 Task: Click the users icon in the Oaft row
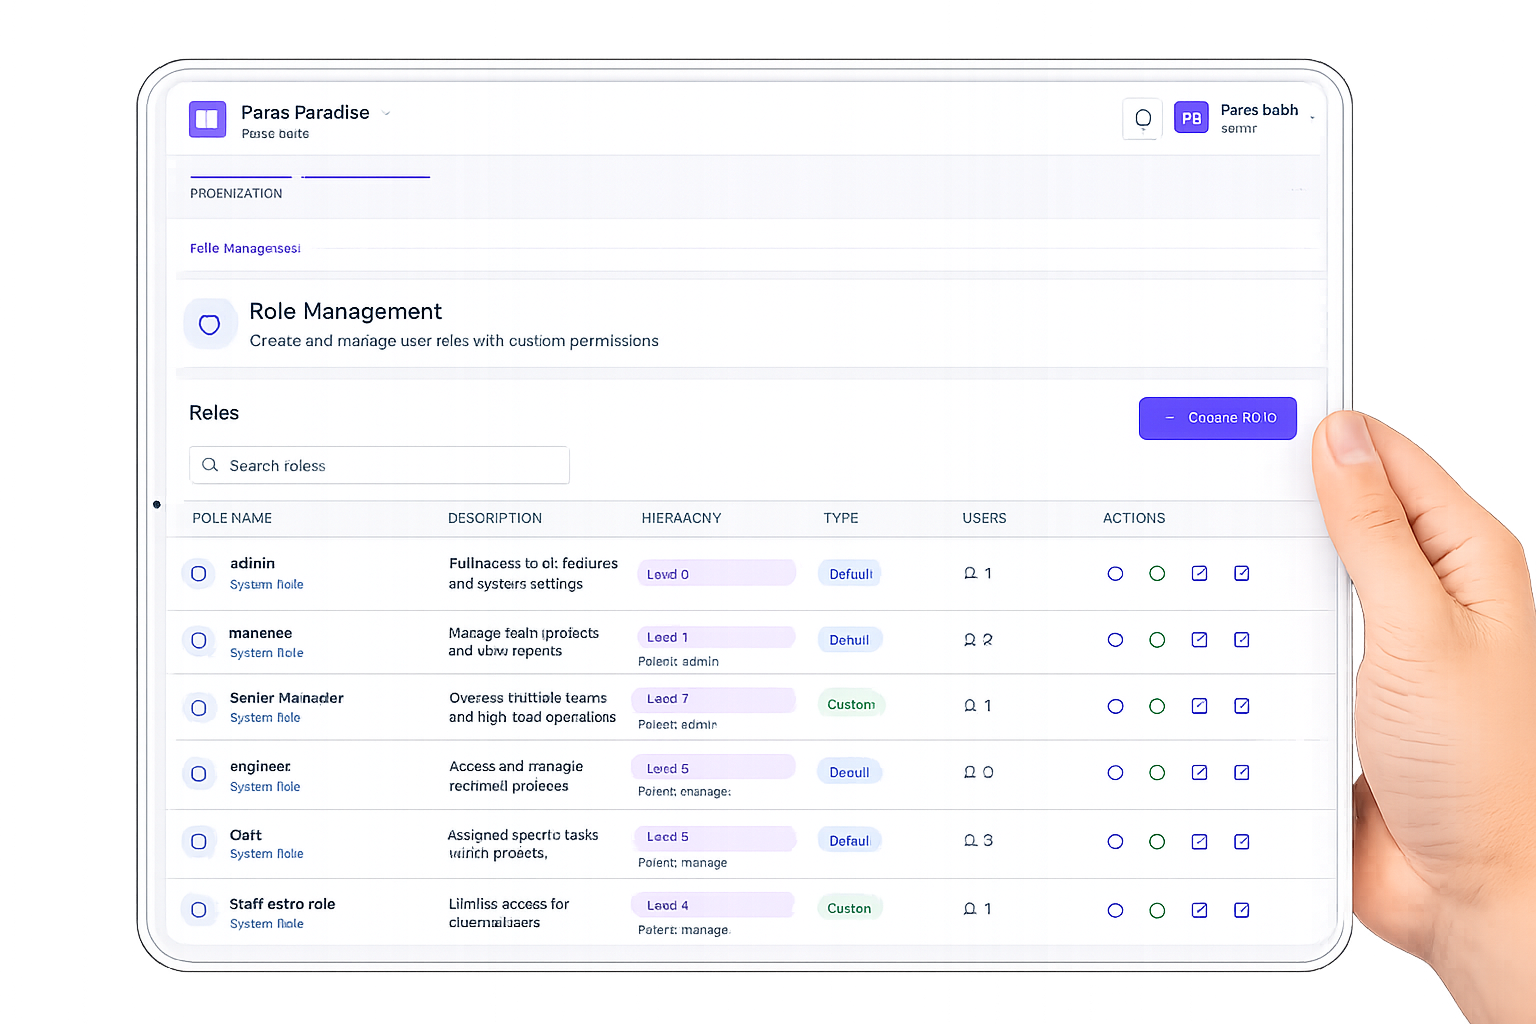click(x=970, y=841)
